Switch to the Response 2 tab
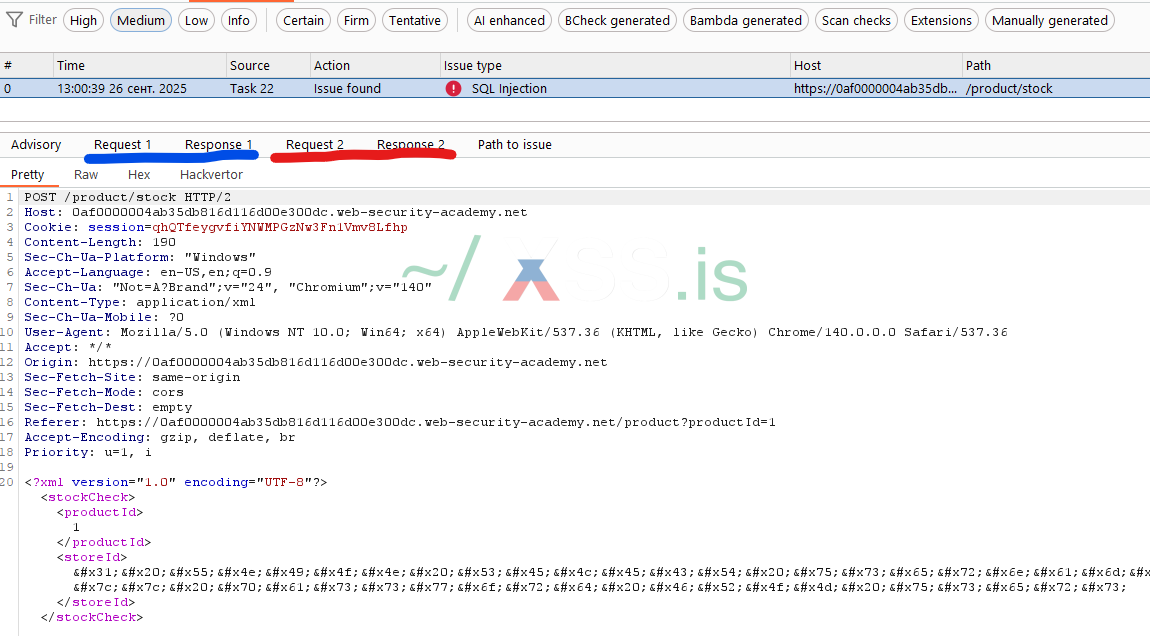Screen dimensions: 1150x636 pyautogui.click(x=411, y=145)
